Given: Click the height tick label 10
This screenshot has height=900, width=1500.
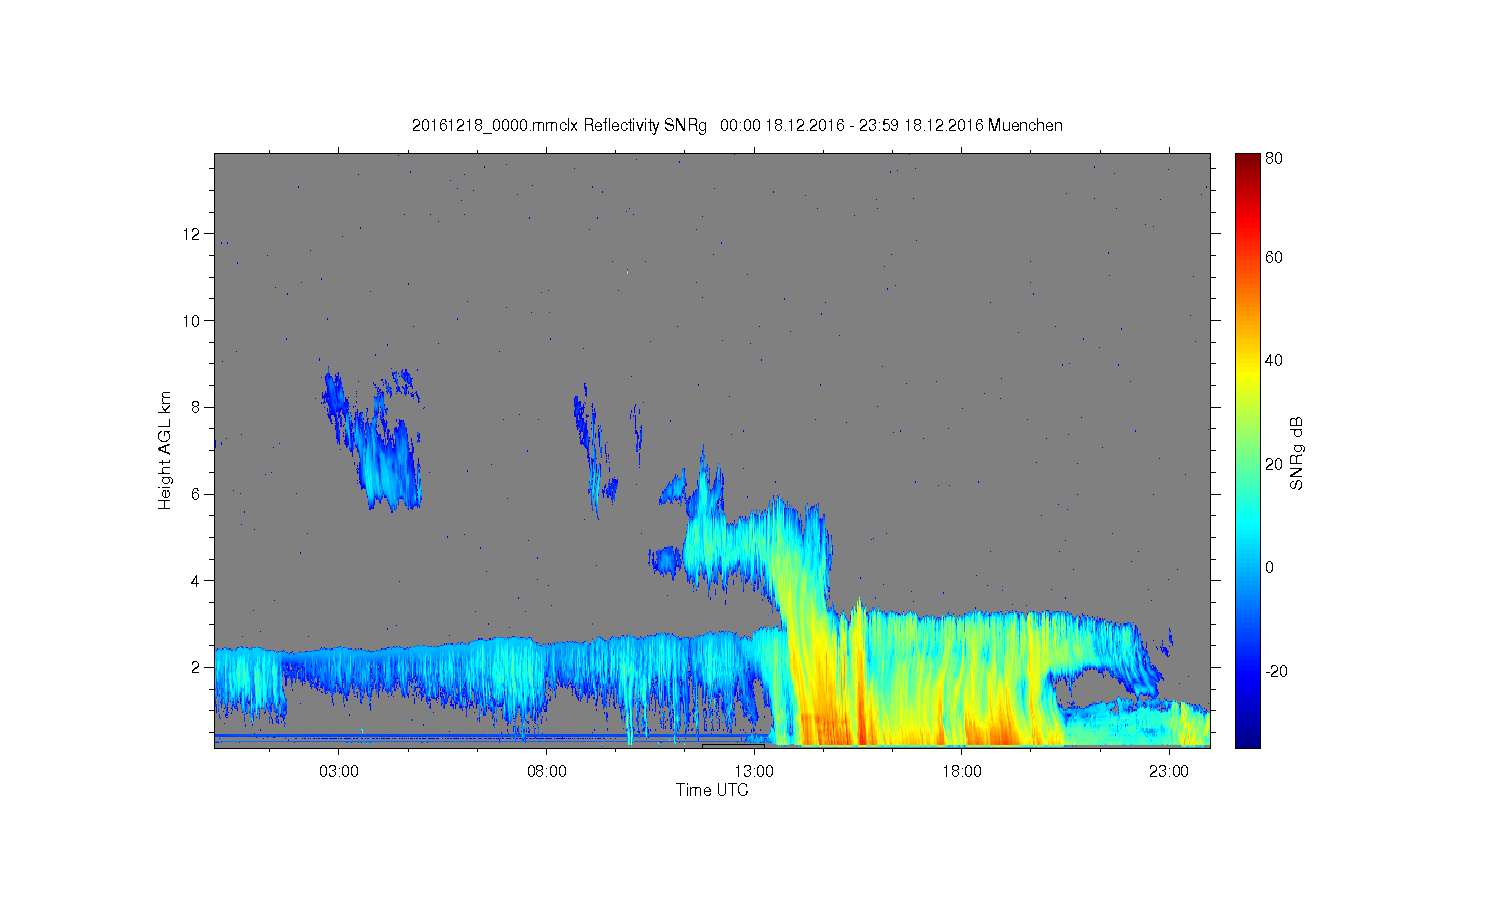Looking at the screenshot, I should click(x=193, y=321).
